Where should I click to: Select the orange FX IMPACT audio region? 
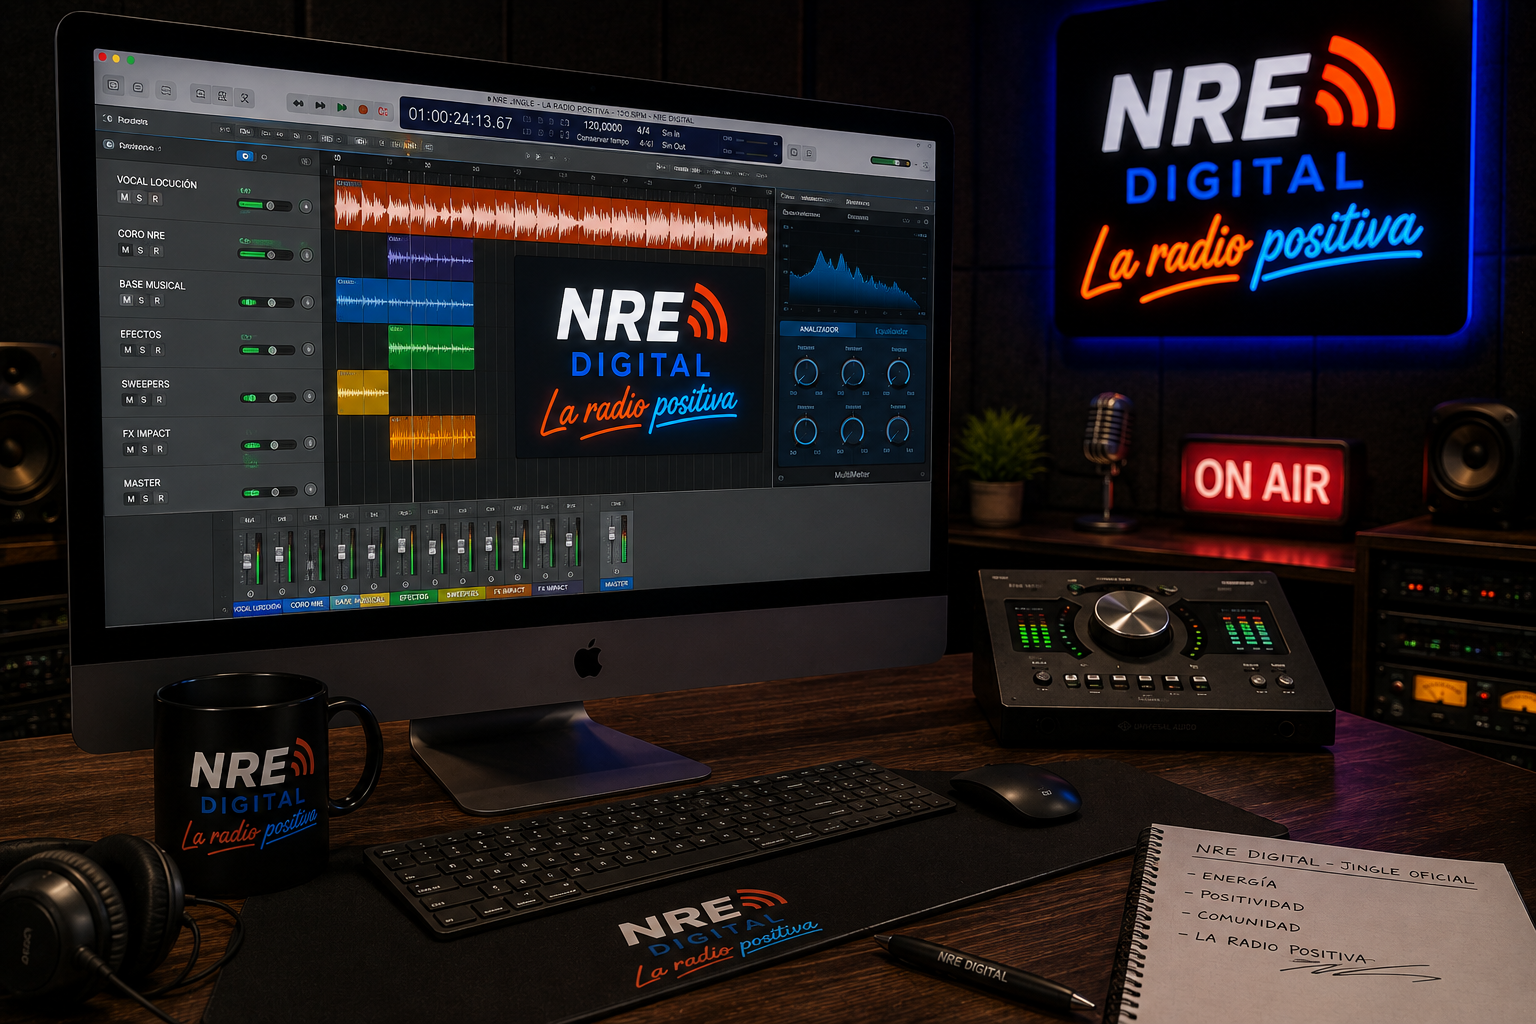pyautogui.click(x=432, y=438)
